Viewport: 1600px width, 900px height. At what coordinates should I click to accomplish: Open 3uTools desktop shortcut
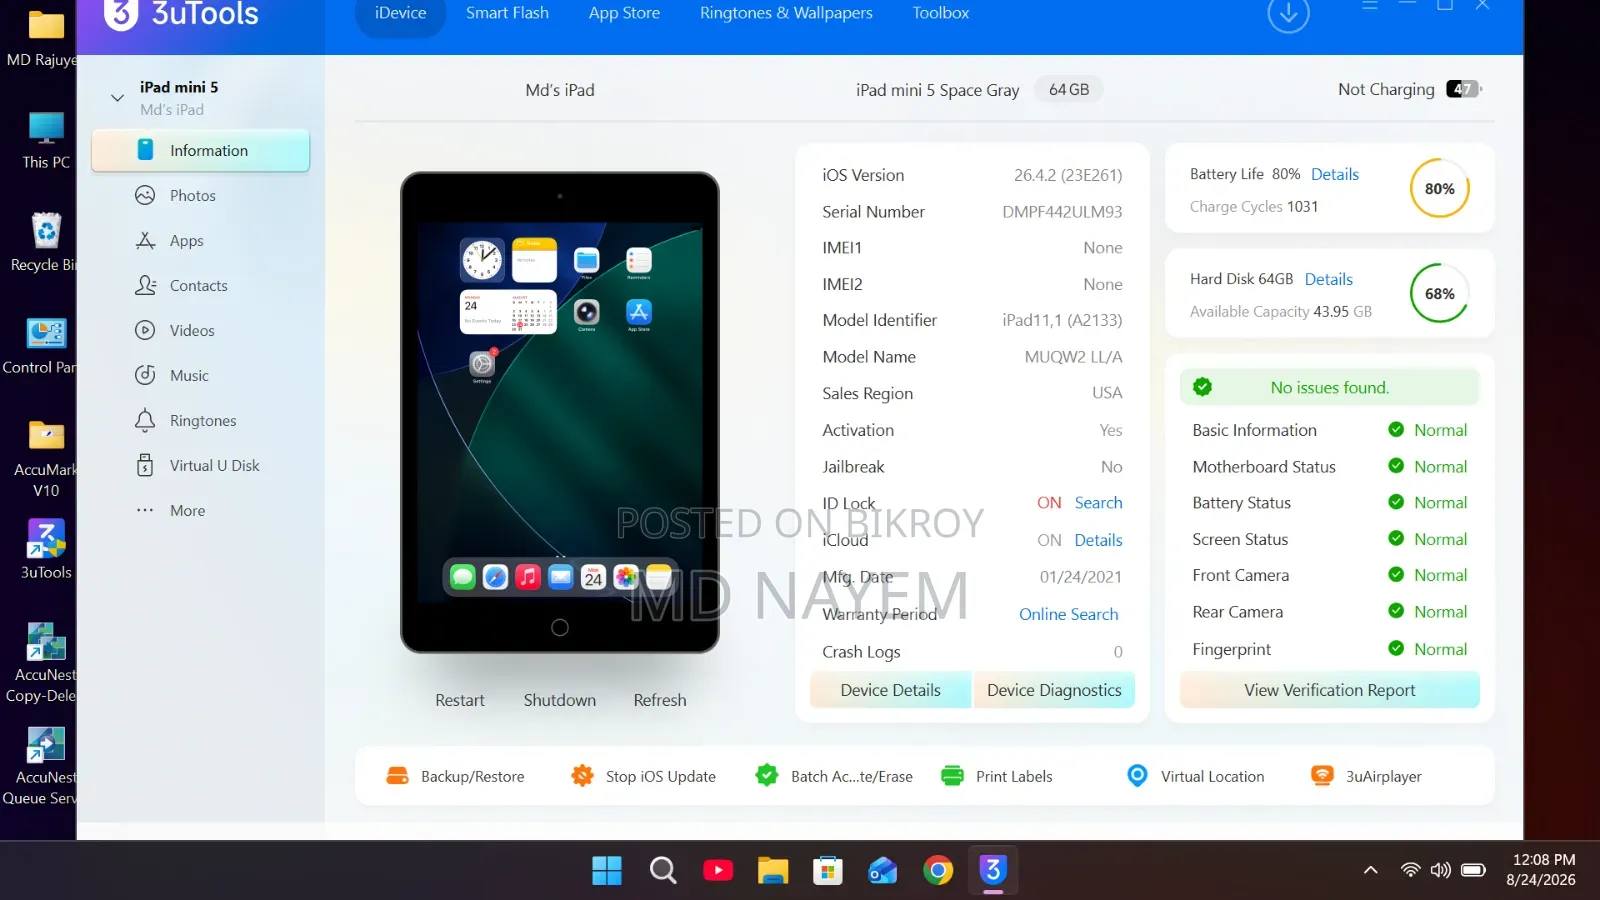[x=46, y=550]
